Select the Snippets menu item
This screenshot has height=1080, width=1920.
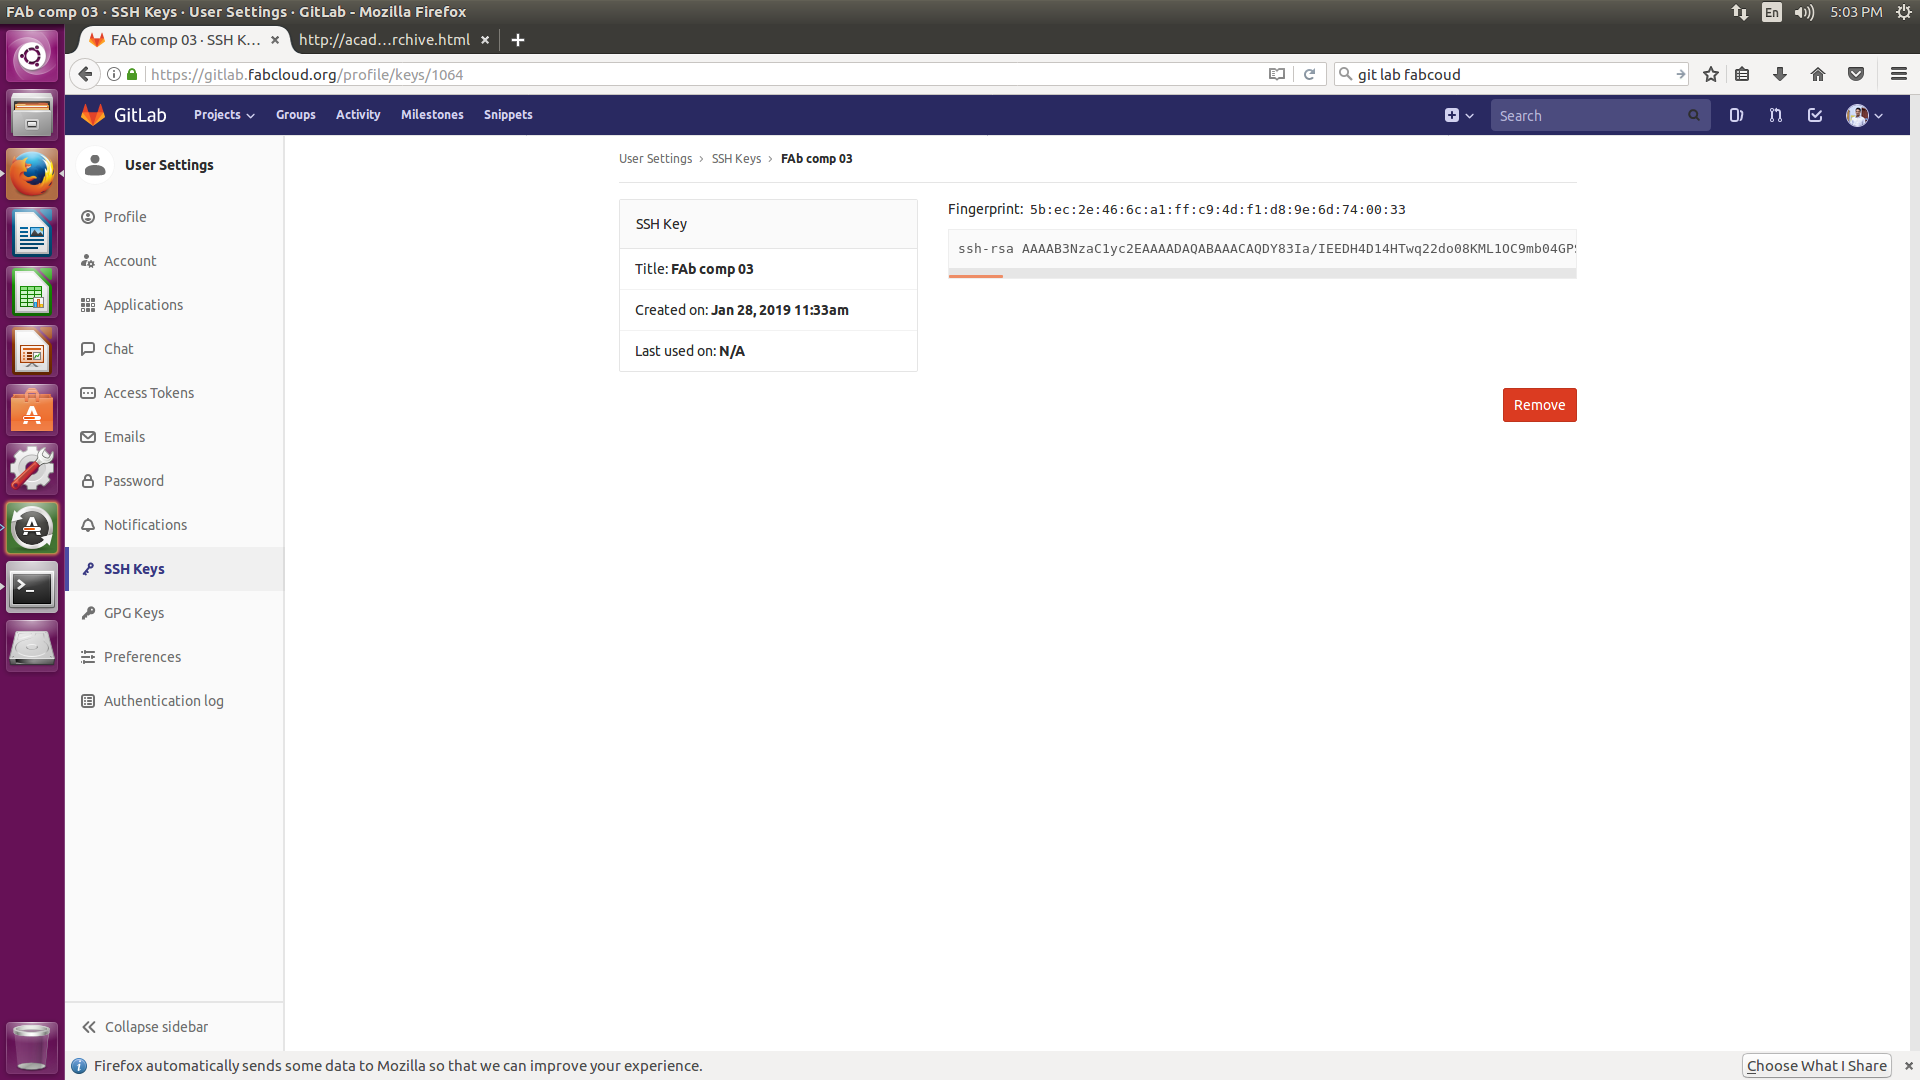507,114
